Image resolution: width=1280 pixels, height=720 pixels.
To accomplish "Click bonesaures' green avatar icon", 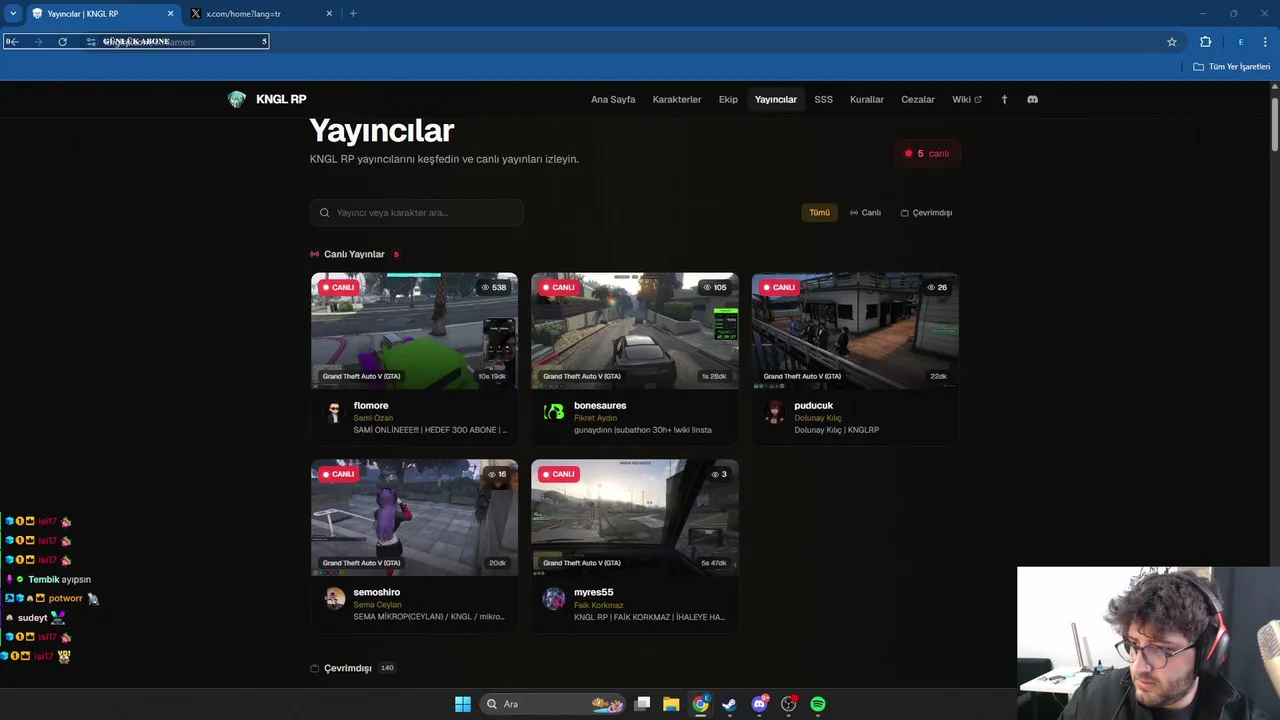I will pyautogui.click(x=554, y=412).
